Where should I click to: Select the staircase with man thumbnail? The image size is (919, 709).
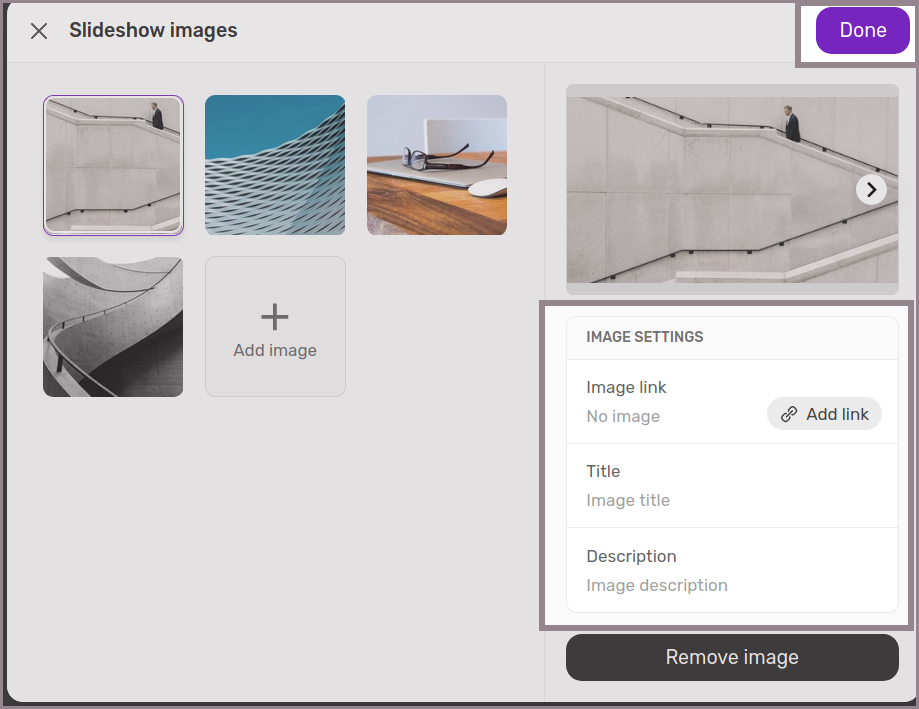pyautogui.click(x=113, y=165)
